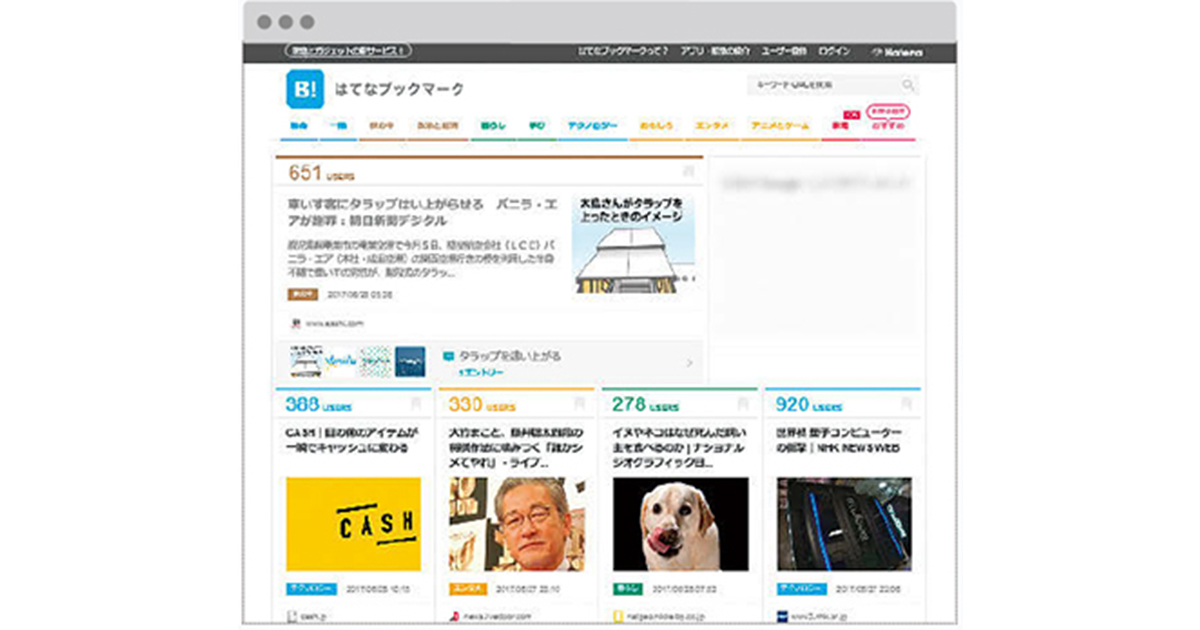Click the chat icon beside タラップを這い上がる
This screenshot has height=630, width=1200.
448,355
